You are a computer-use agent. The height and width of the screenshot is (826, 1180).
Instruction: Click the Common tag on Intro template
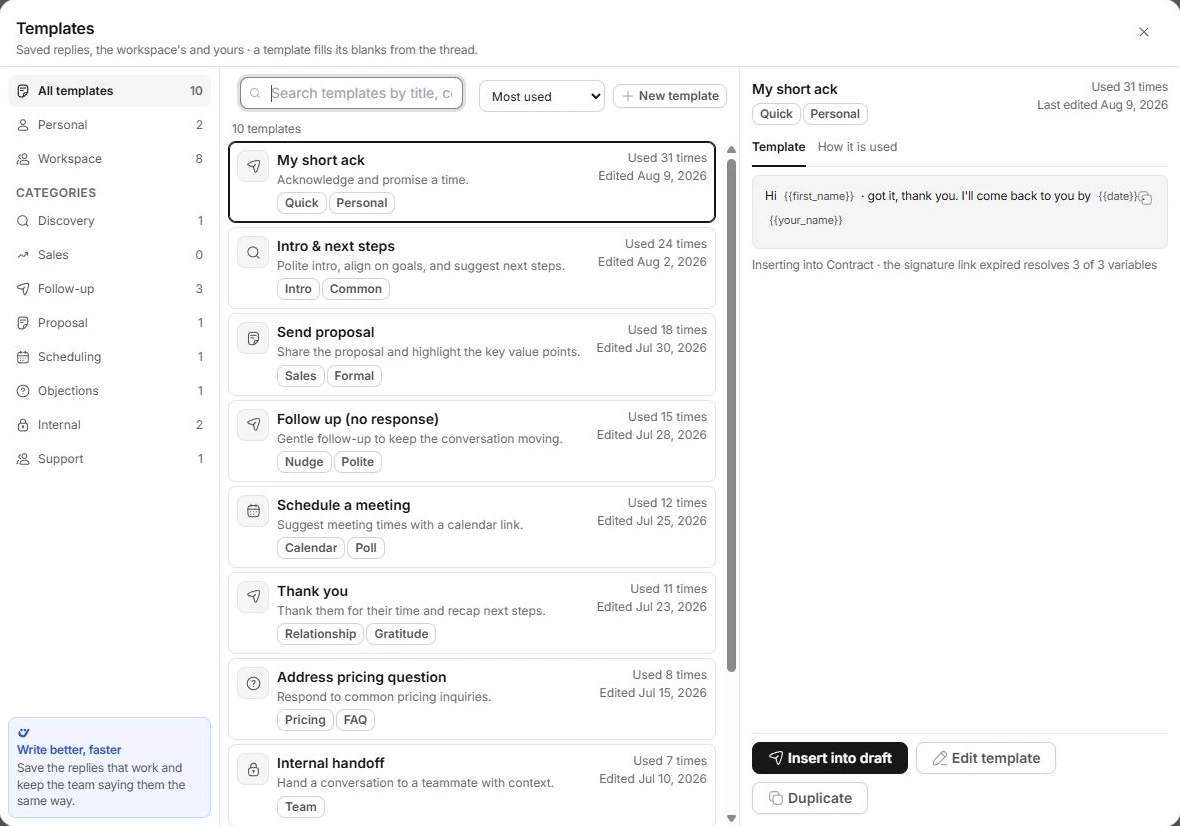tap(355, 289)
